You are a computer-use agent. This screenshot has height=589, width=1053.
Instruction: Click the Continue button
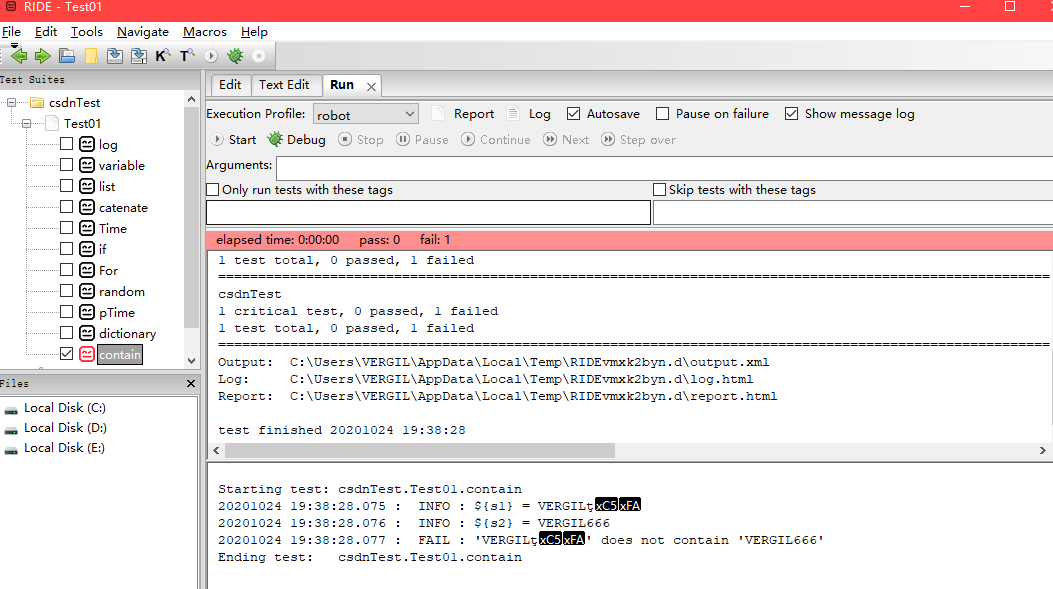[496, 140]
